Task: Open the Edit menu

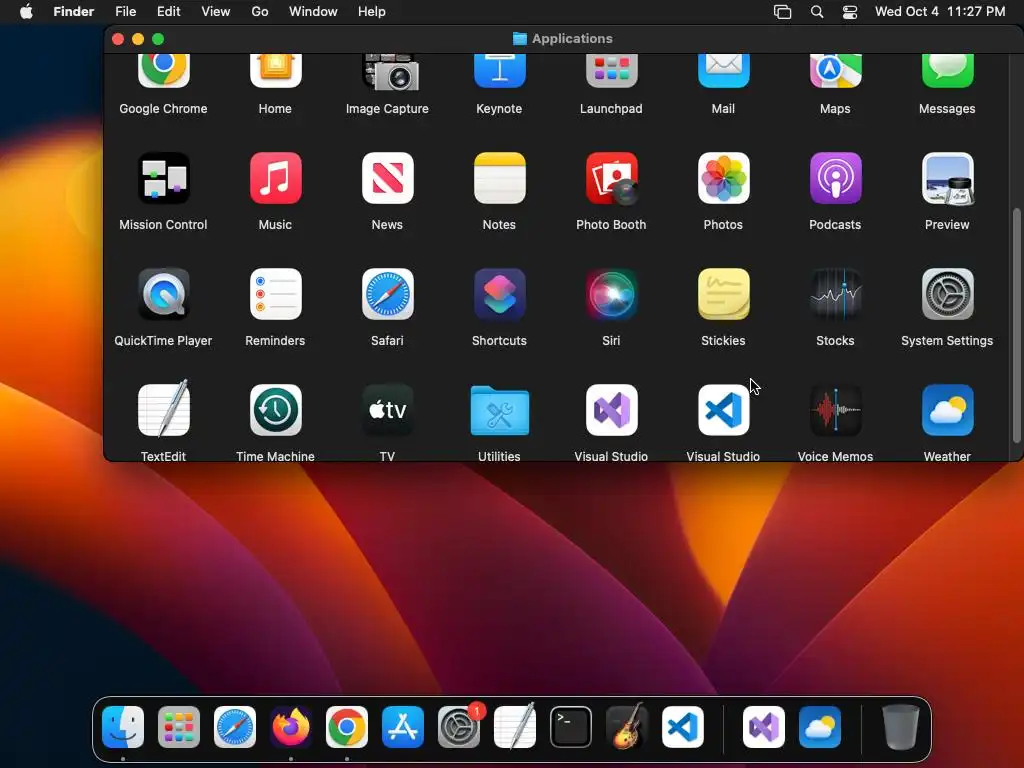Action: pyautogui.click(x=168, y=11)
